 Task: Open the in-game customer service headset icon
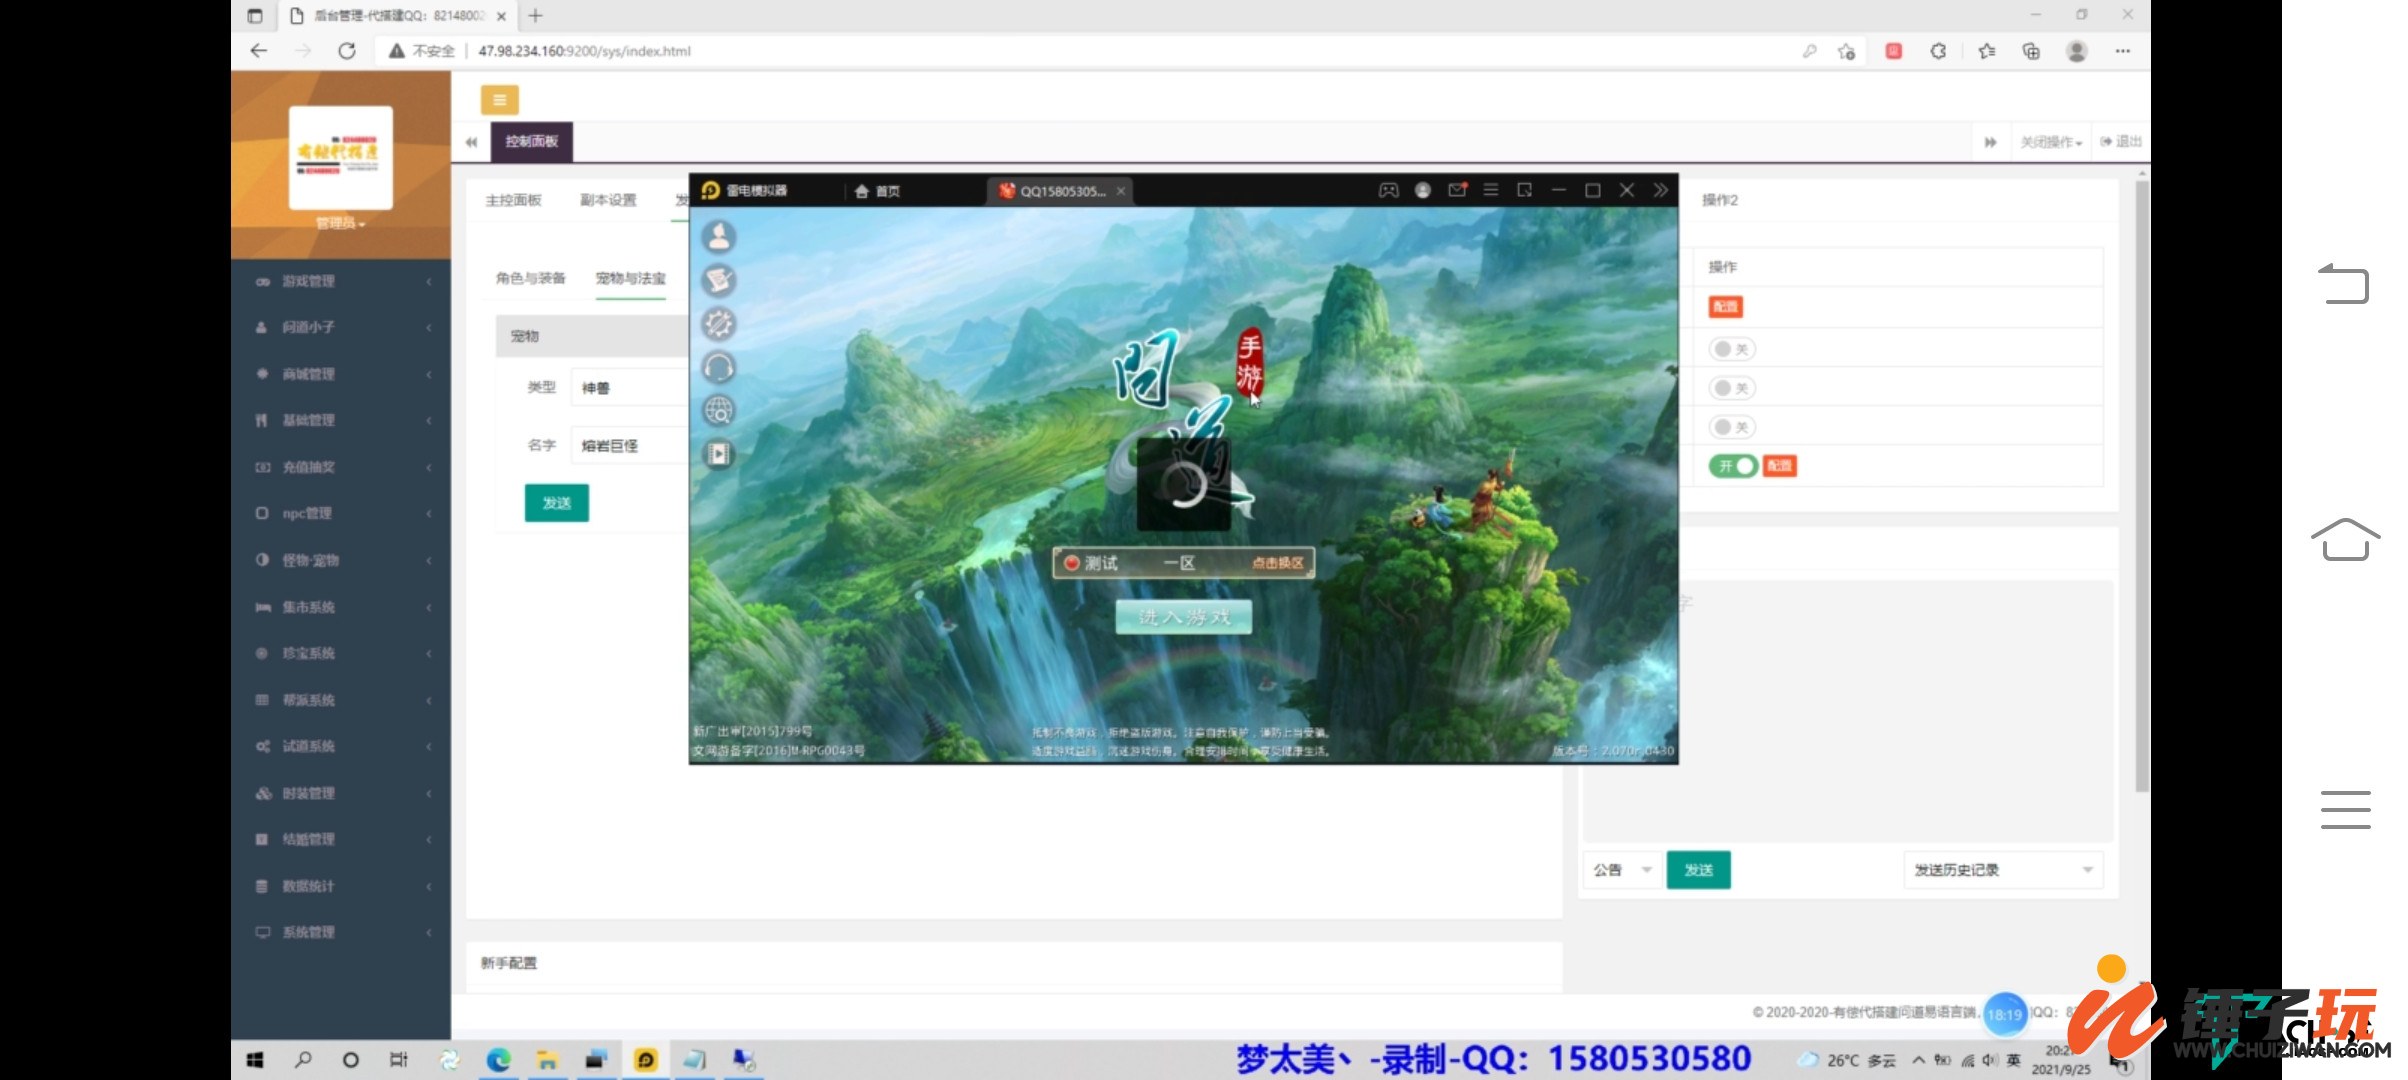click(719, 368)
